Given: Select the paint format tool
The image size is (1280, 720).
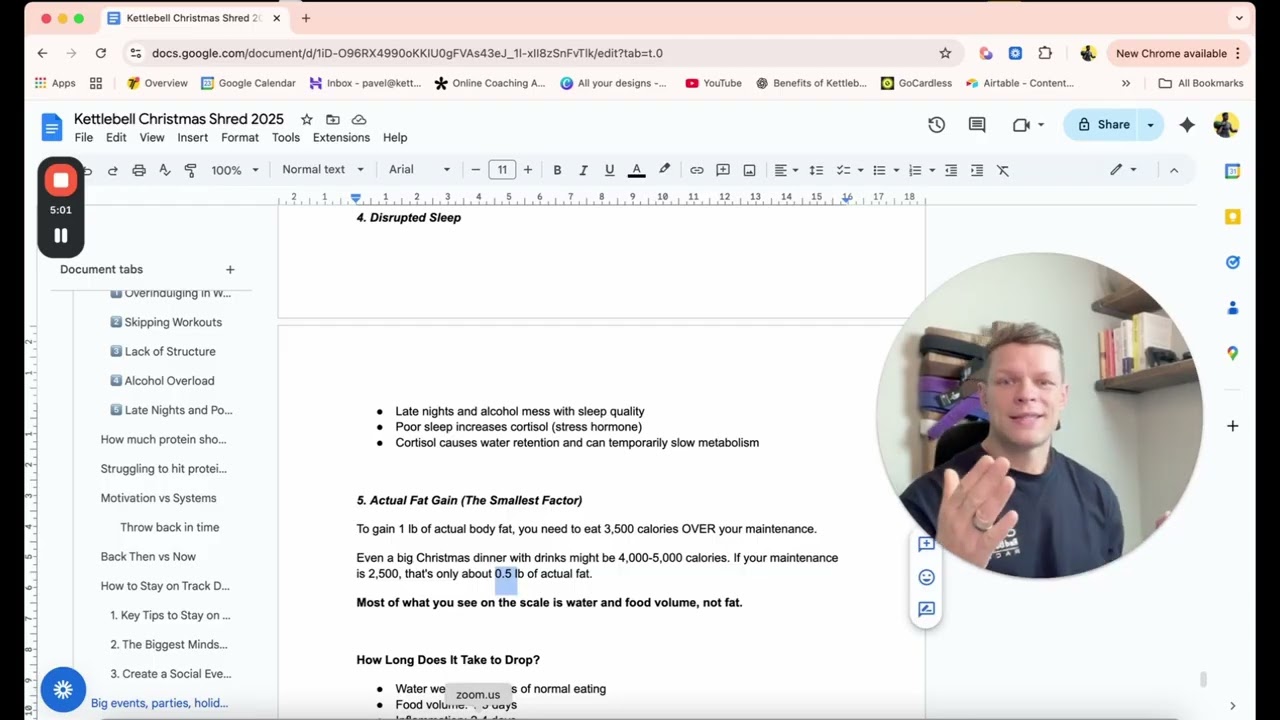Looking at the screenshot, I should 191,170.
